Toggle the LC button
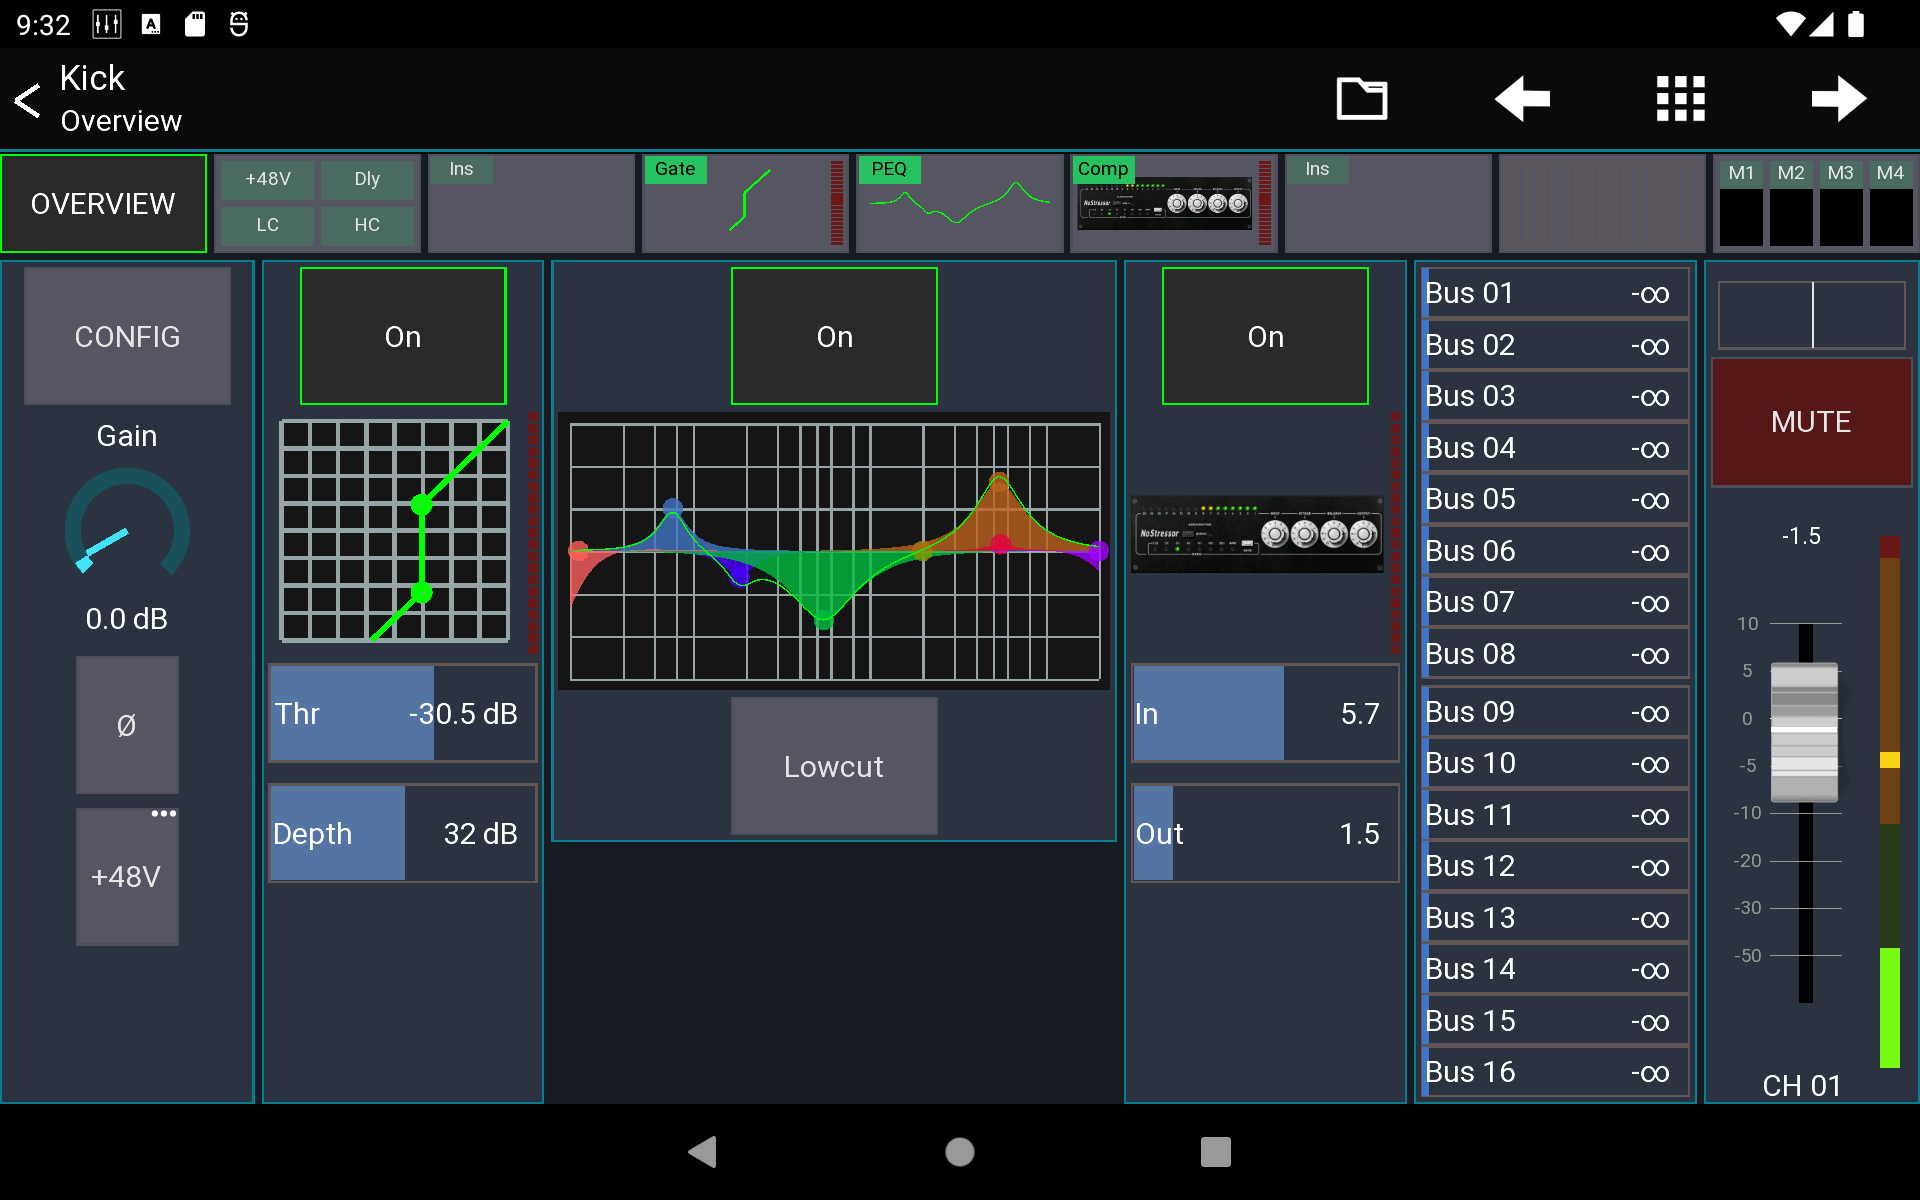Viewport: 1920px width, 1200px height. [266, 225]
